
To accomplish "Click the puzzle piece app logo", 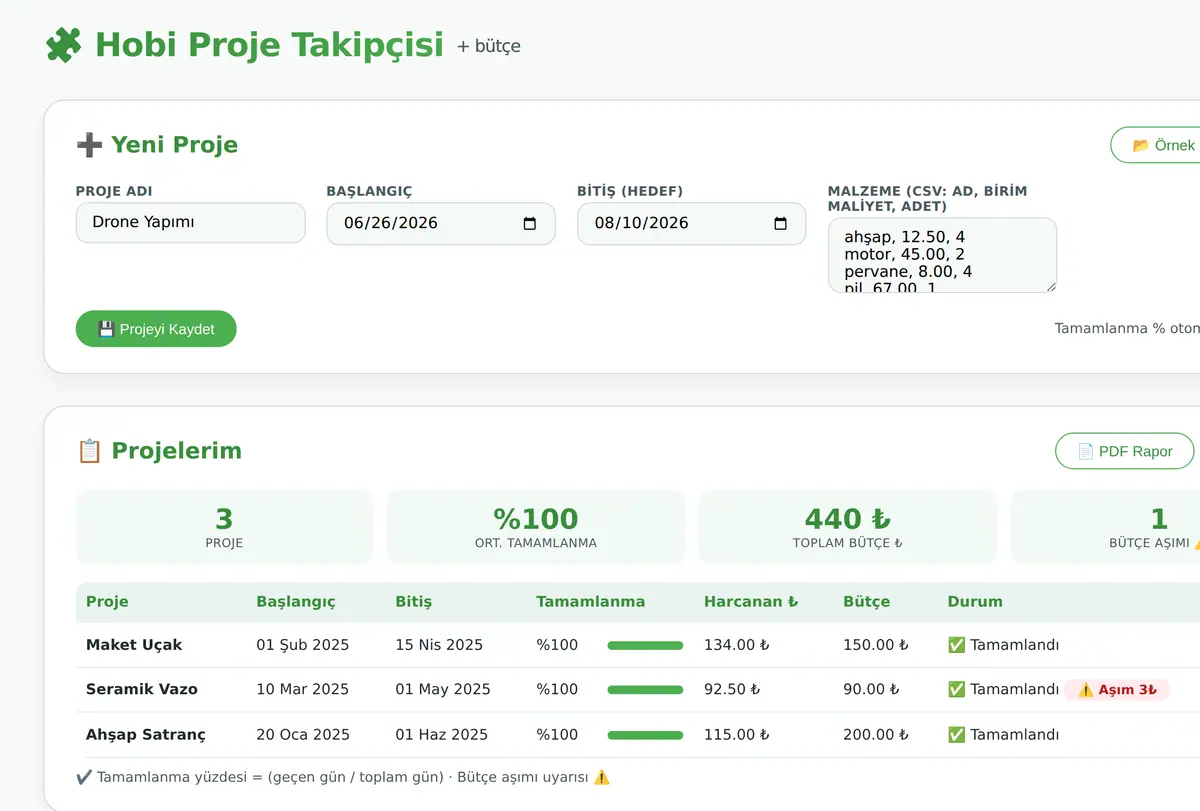I will (x=64, y=45).
